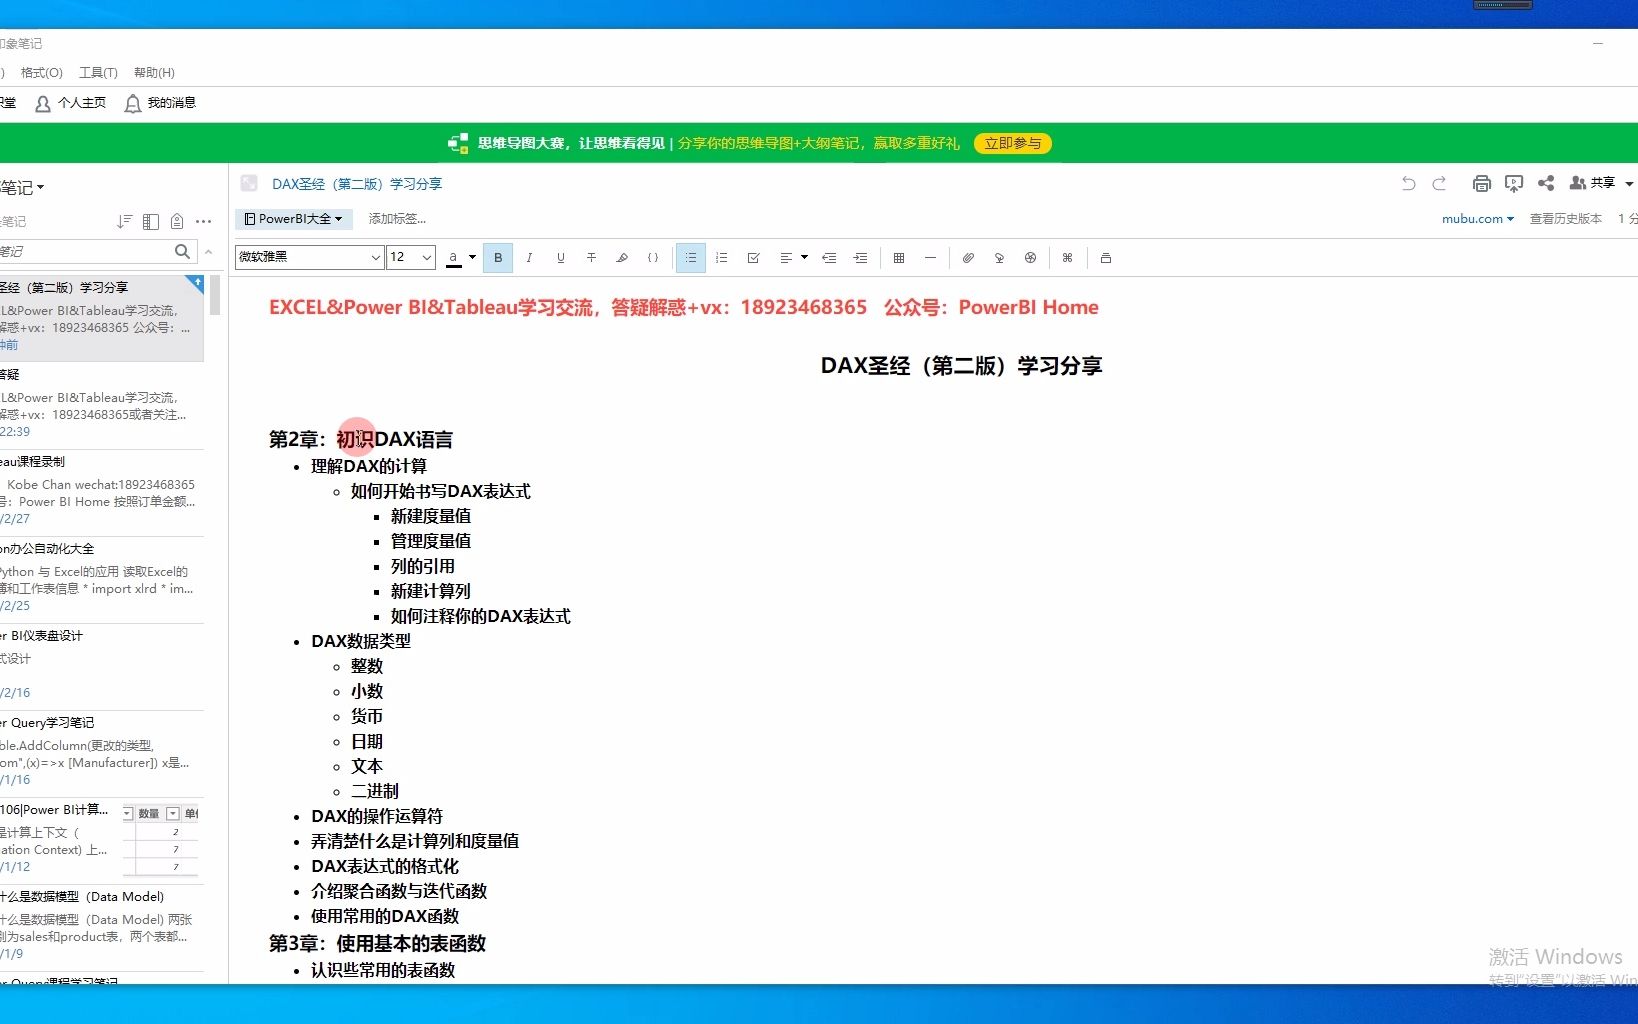This screenshot has height=1024, width=1638.
Task: Insert a code block with braces icon
Action: (x=653, y=258)
